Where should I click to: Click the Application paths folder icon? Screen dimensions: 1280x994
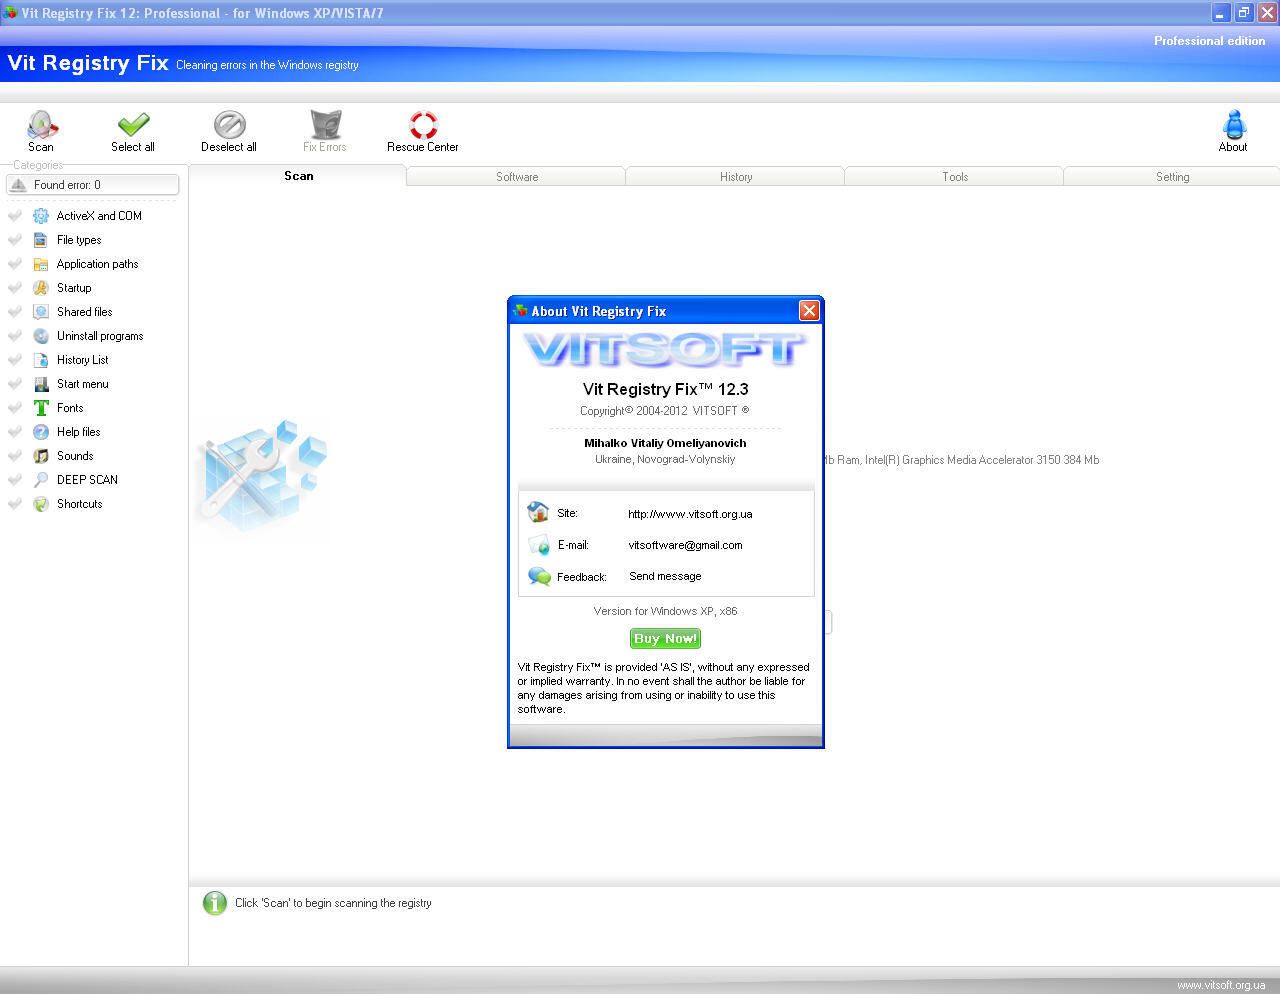click(x=41, y=264)
